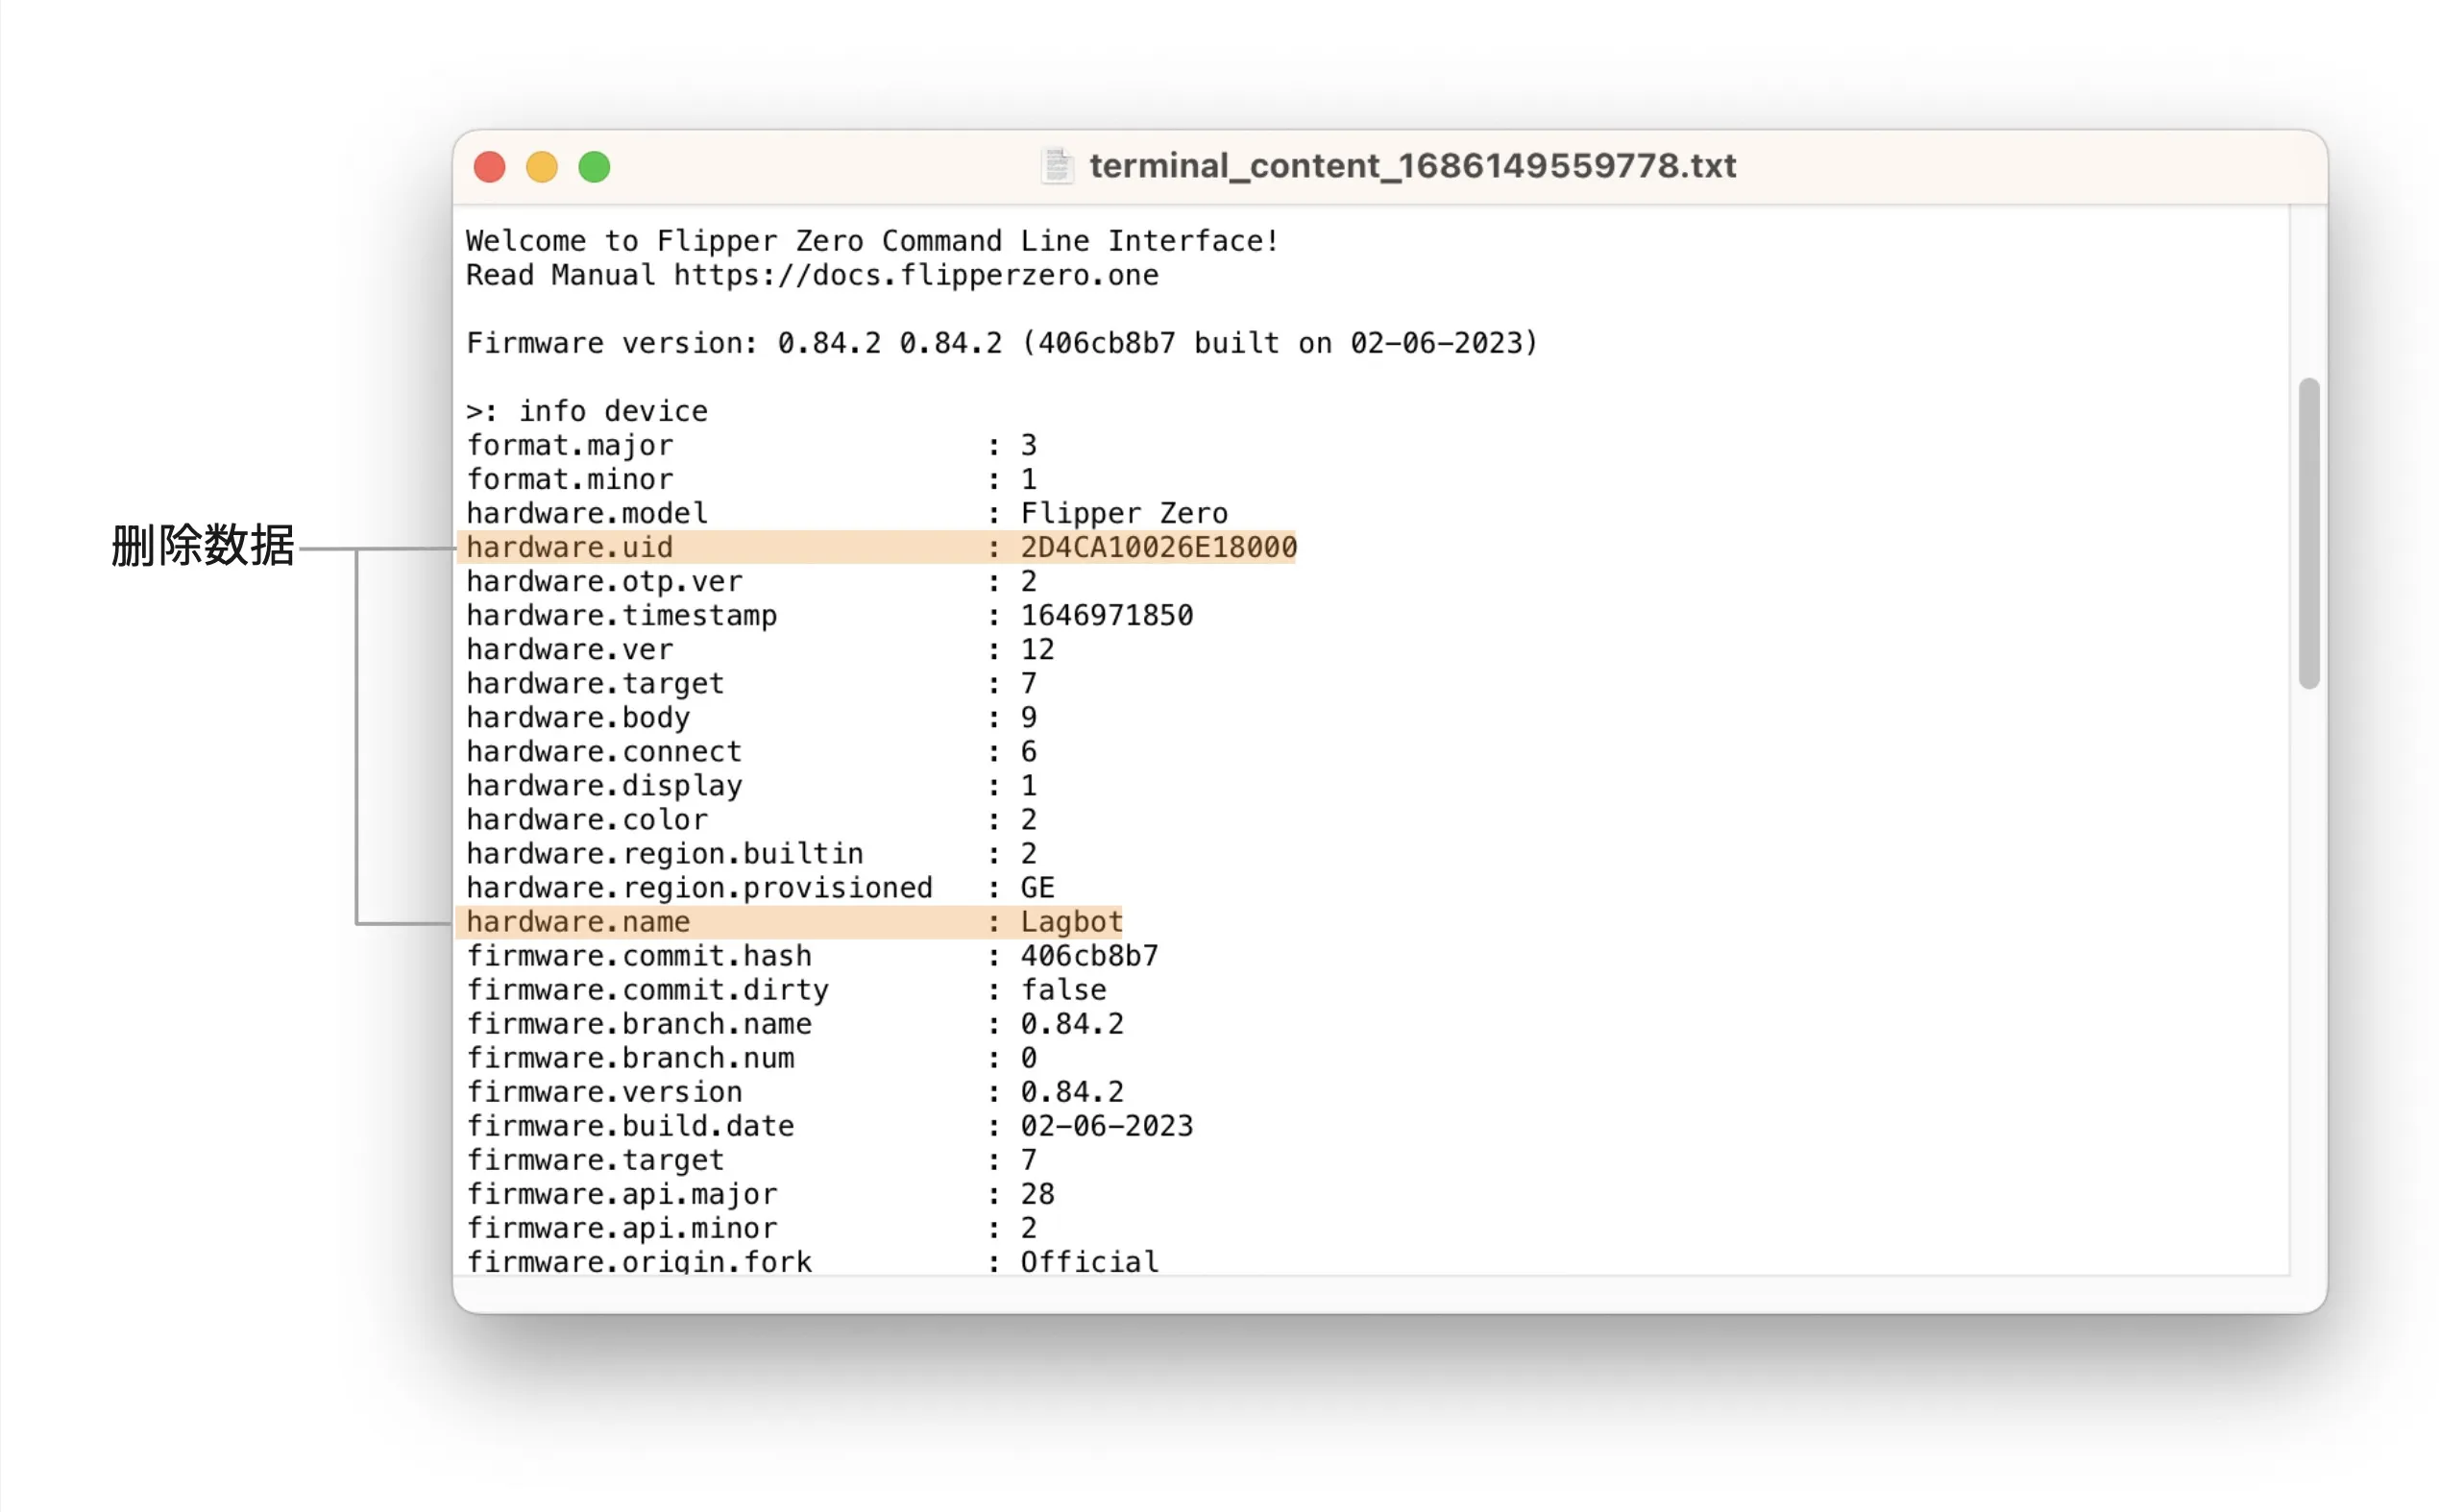
Task: Click the hardware.timestamp value 1646971850
Action: [1107, 615]
